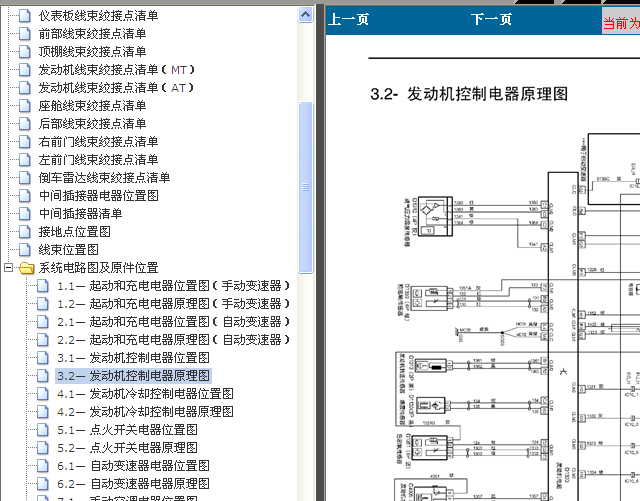Open 6.1 自动变速器电器位置图
Viewport: 640px width, 501px height.
pos(133,465)
